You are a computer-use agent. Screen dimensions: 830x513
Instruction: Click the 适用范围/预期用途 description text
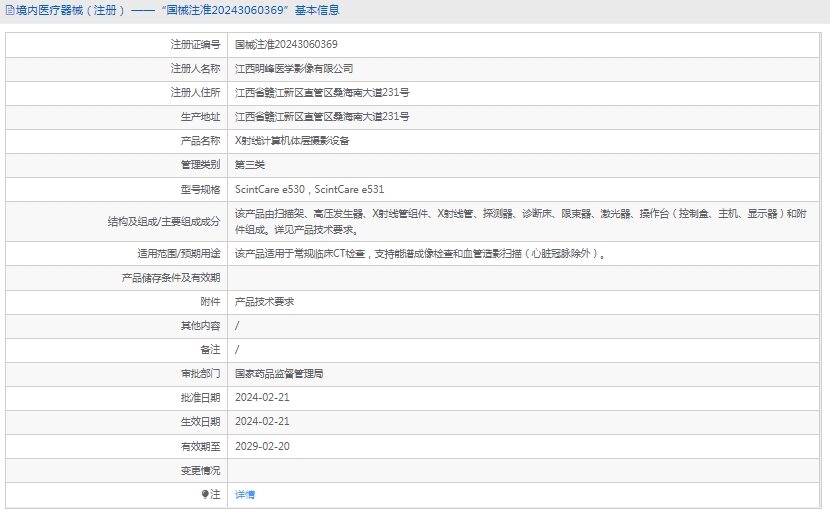(419, 254)
